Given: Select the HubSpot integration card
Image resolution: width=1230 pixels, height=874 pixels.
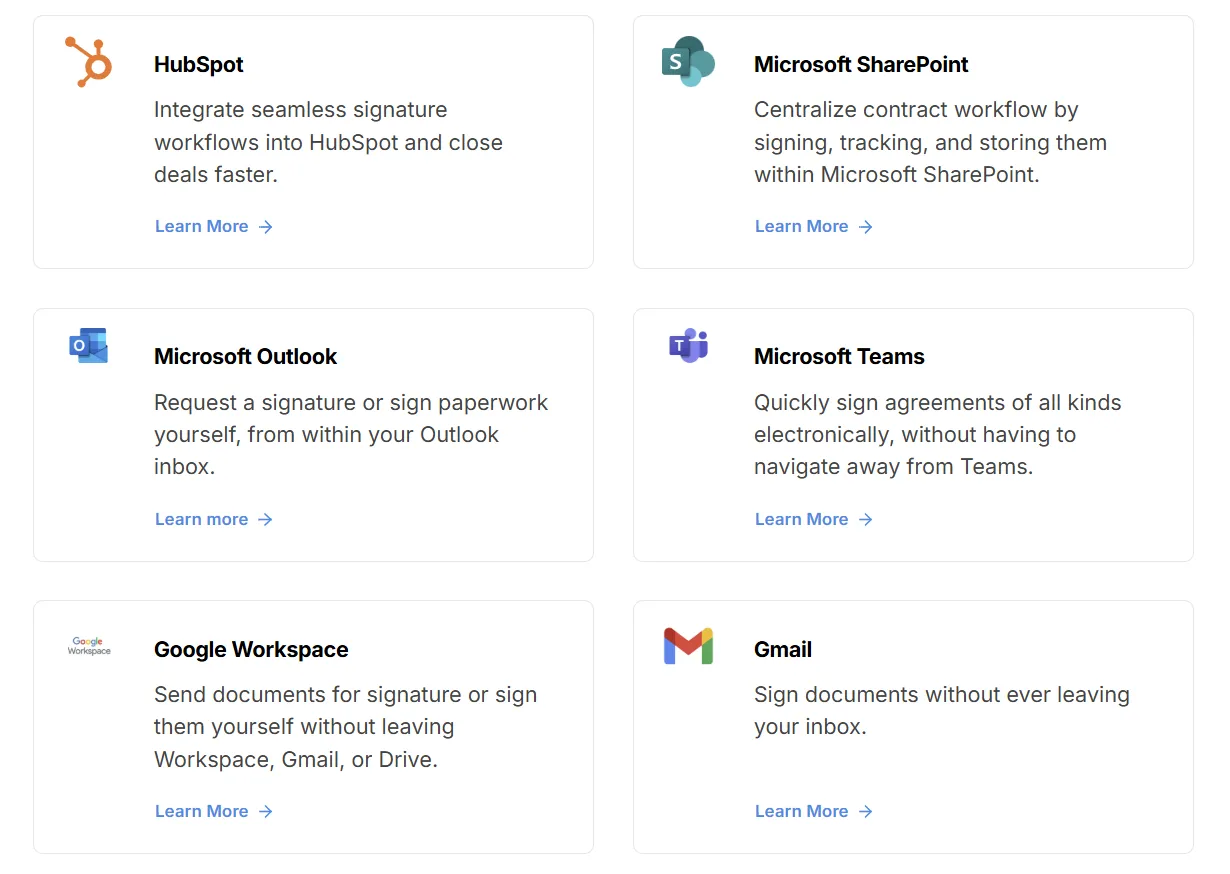Looking at the screenshot, I should 313,141.
